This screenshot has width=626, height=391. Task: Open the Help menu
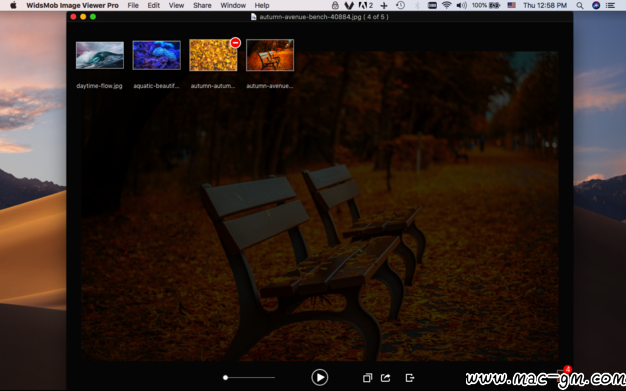262,5
